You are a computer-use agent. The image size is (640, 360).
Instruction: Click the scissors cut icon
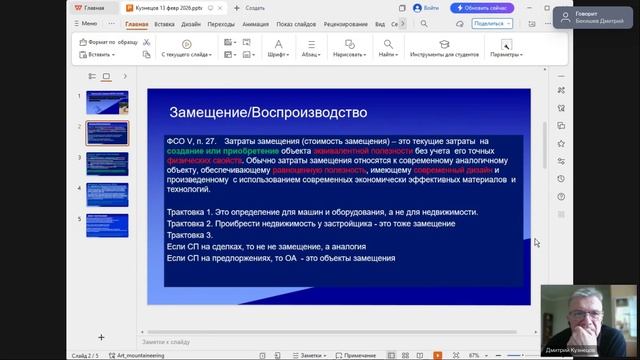click(x=147, y=42)
